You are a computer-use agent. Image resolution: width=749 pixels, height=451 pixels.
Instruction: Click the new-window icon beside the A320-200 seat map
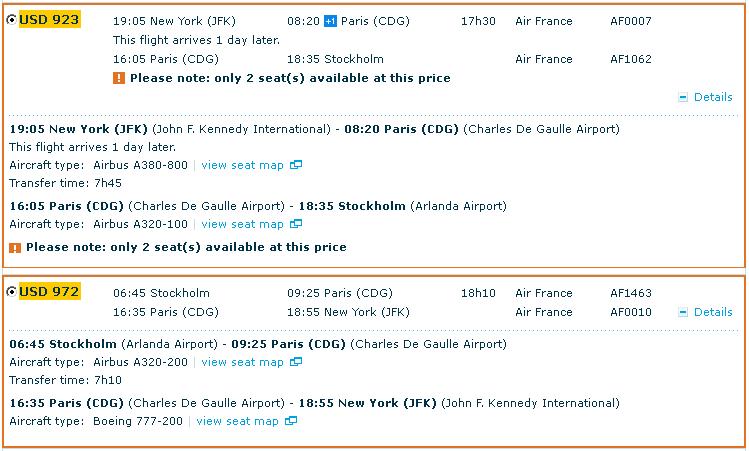coord(296,363)
